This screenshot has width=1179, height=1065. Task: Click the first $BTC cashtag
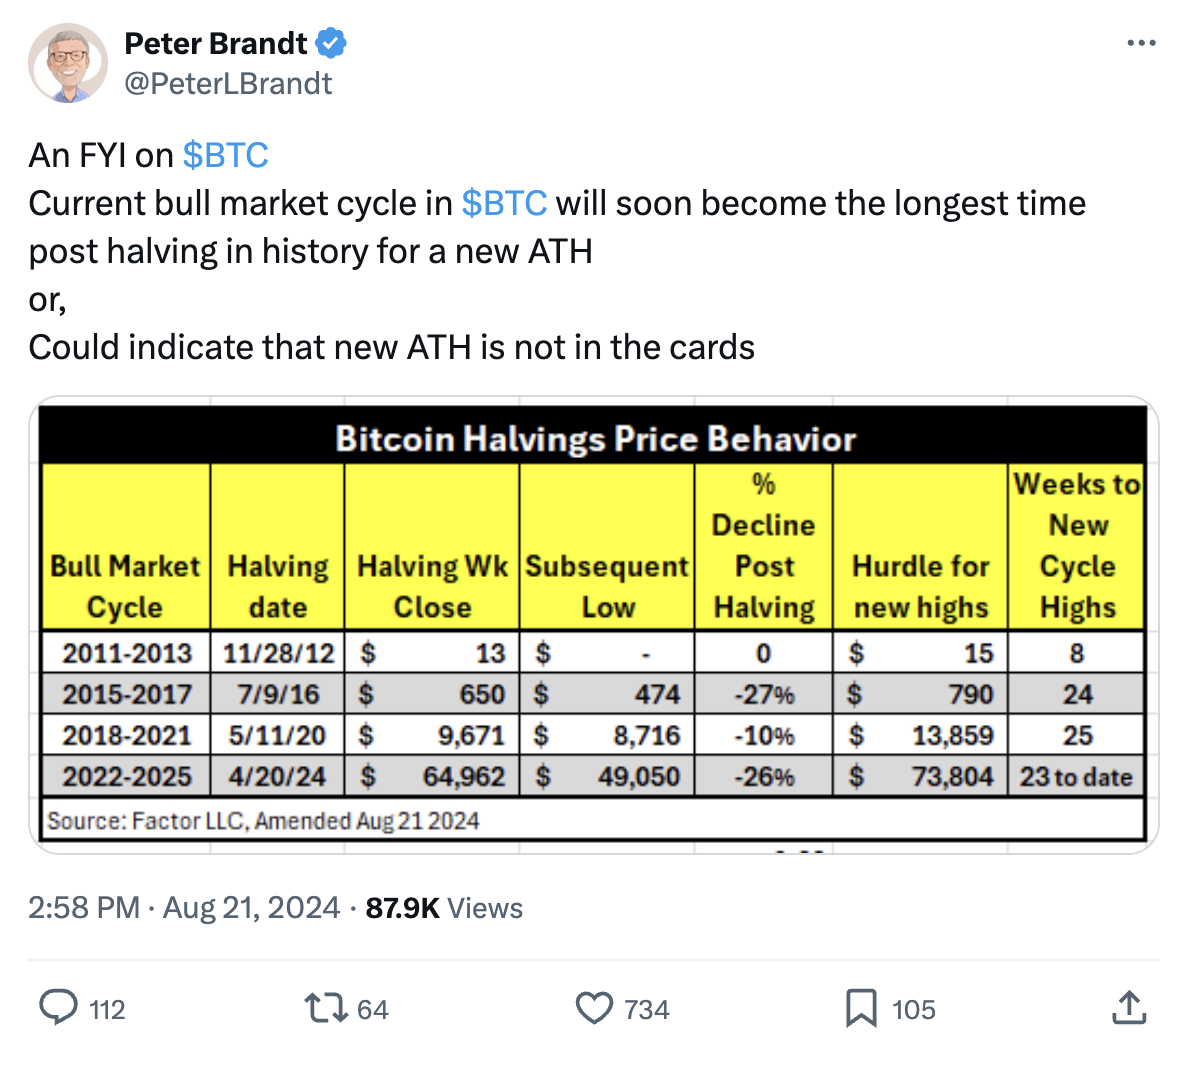tap(226, 156)
